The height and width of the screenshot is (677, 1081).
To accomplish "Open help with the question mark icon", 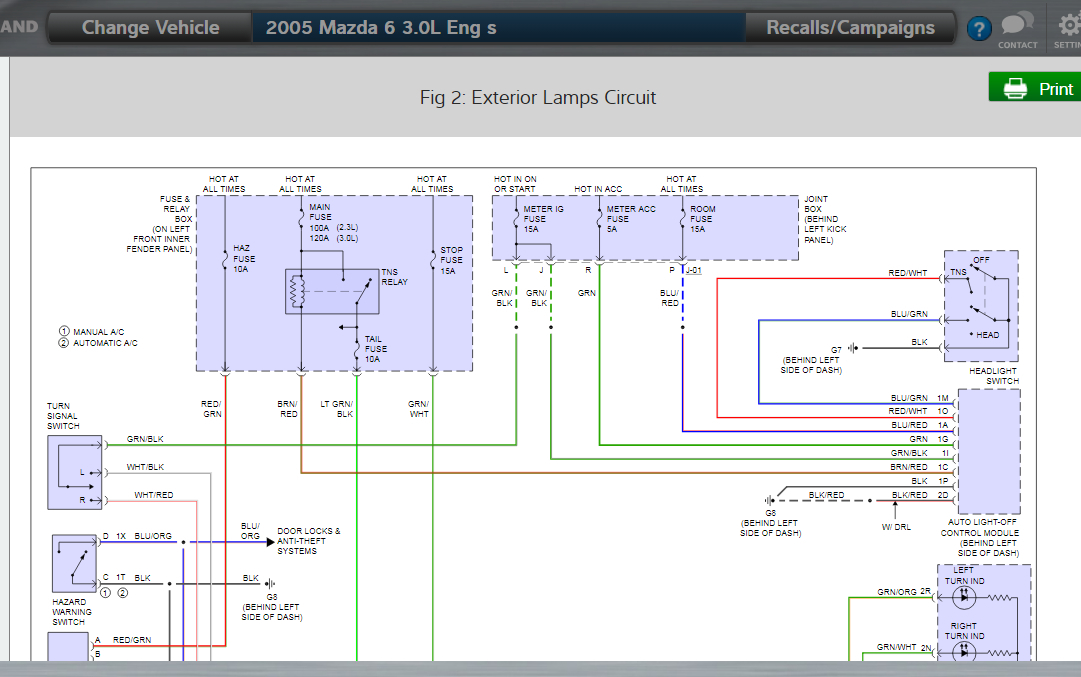I will point(978,28).
